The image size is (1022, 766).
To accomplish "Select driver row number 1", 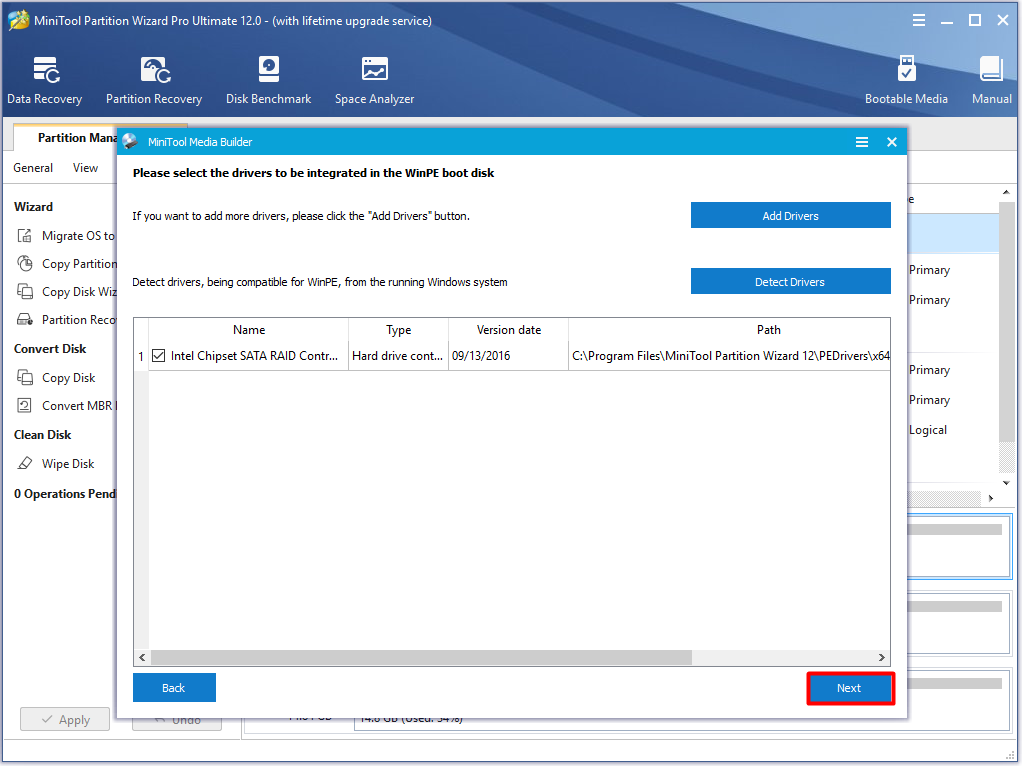I will [141, 357].
